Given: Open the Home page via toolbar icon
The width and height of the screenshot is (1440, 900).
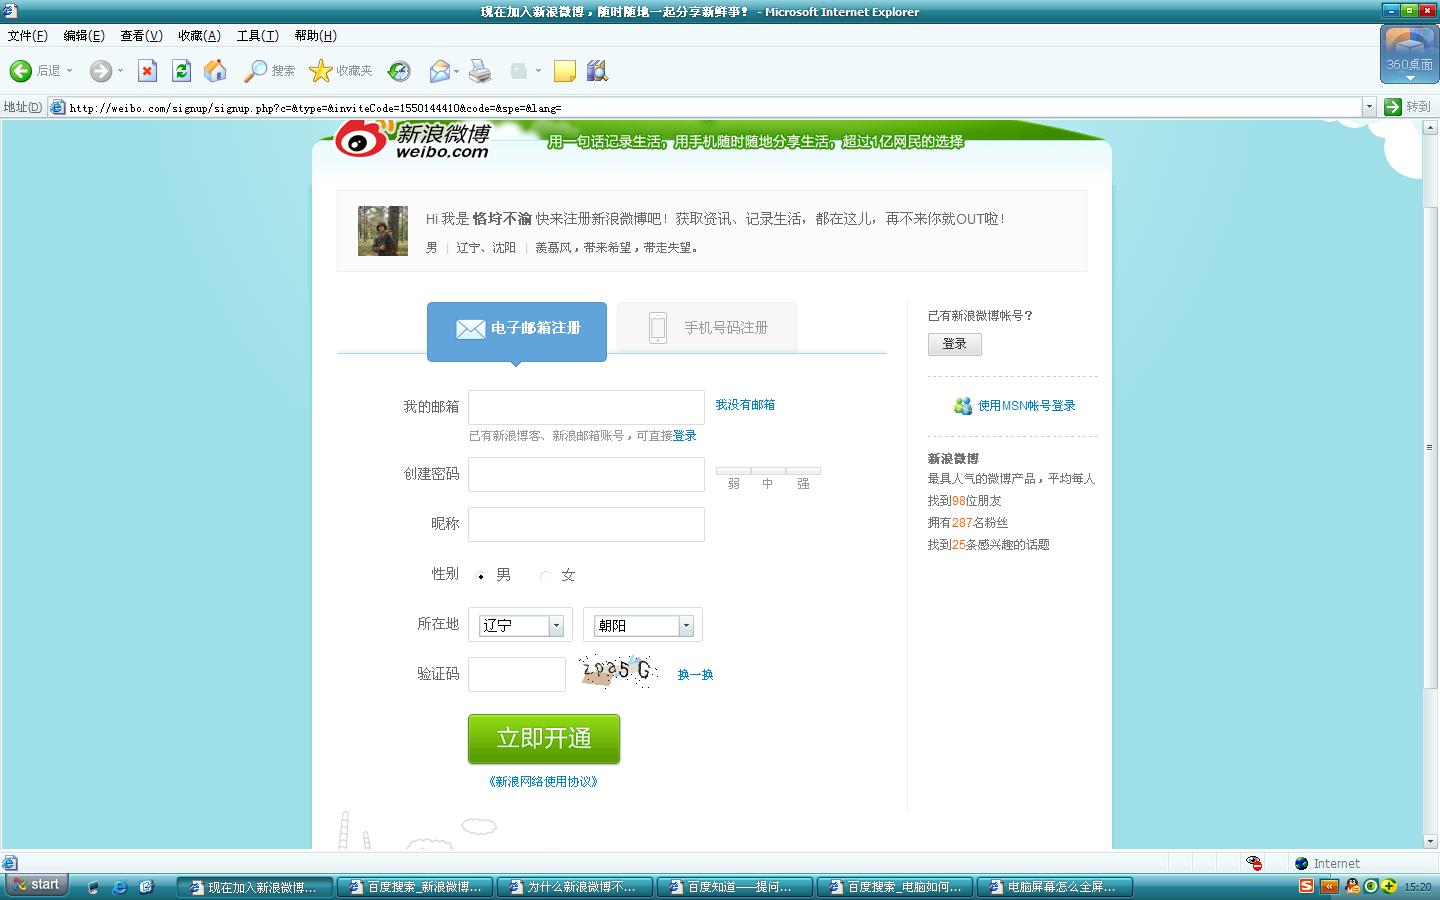Looking at the screenshot, I should tap(215, 71).
